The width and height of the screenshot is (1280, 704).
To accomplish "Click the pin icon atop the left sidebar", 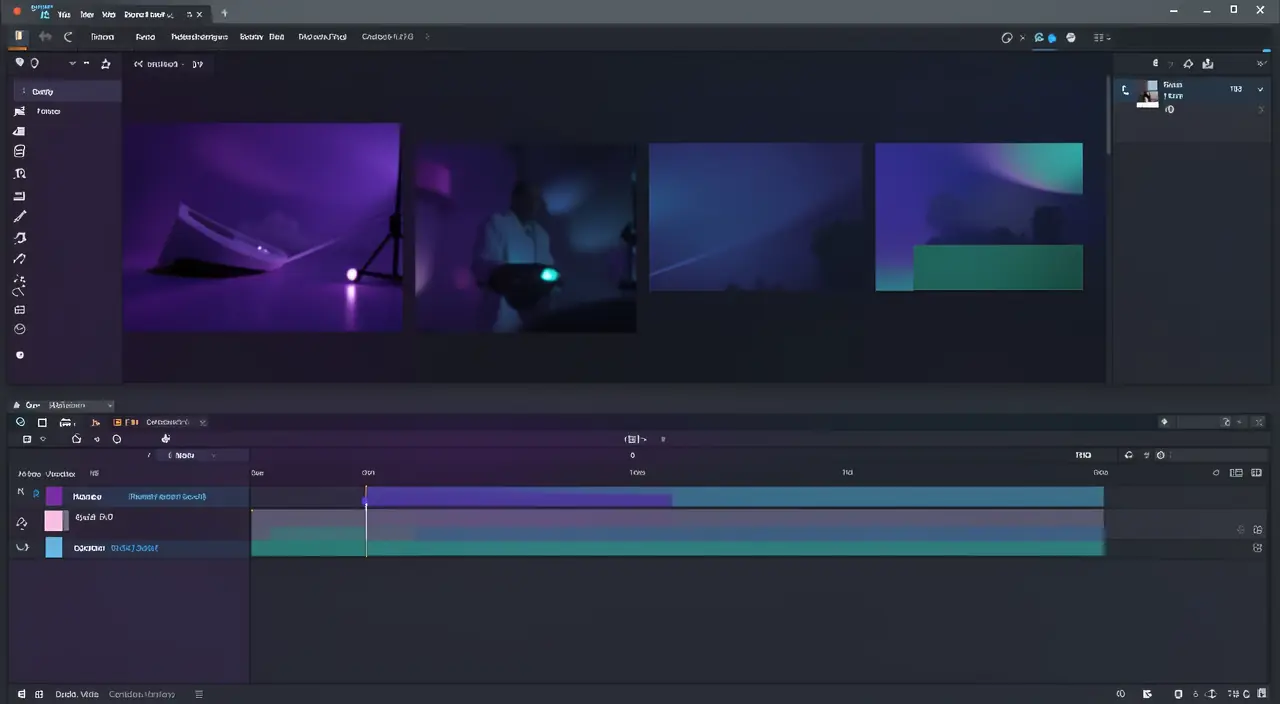I will click(19, 63).
